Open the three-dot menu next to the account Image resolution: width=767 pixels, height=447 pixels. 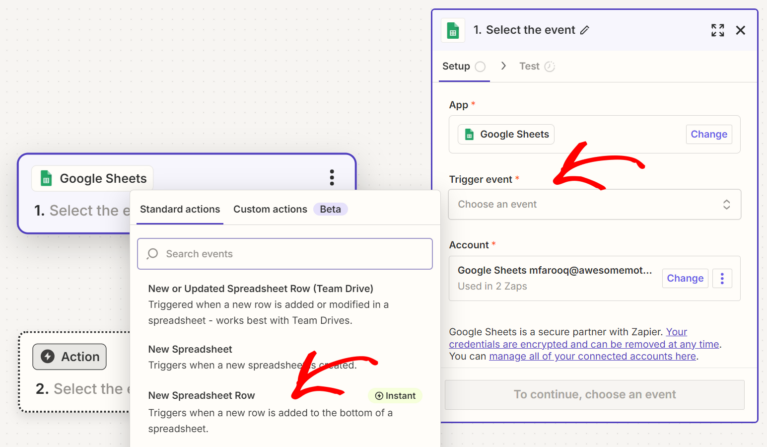tap(722, 278)
